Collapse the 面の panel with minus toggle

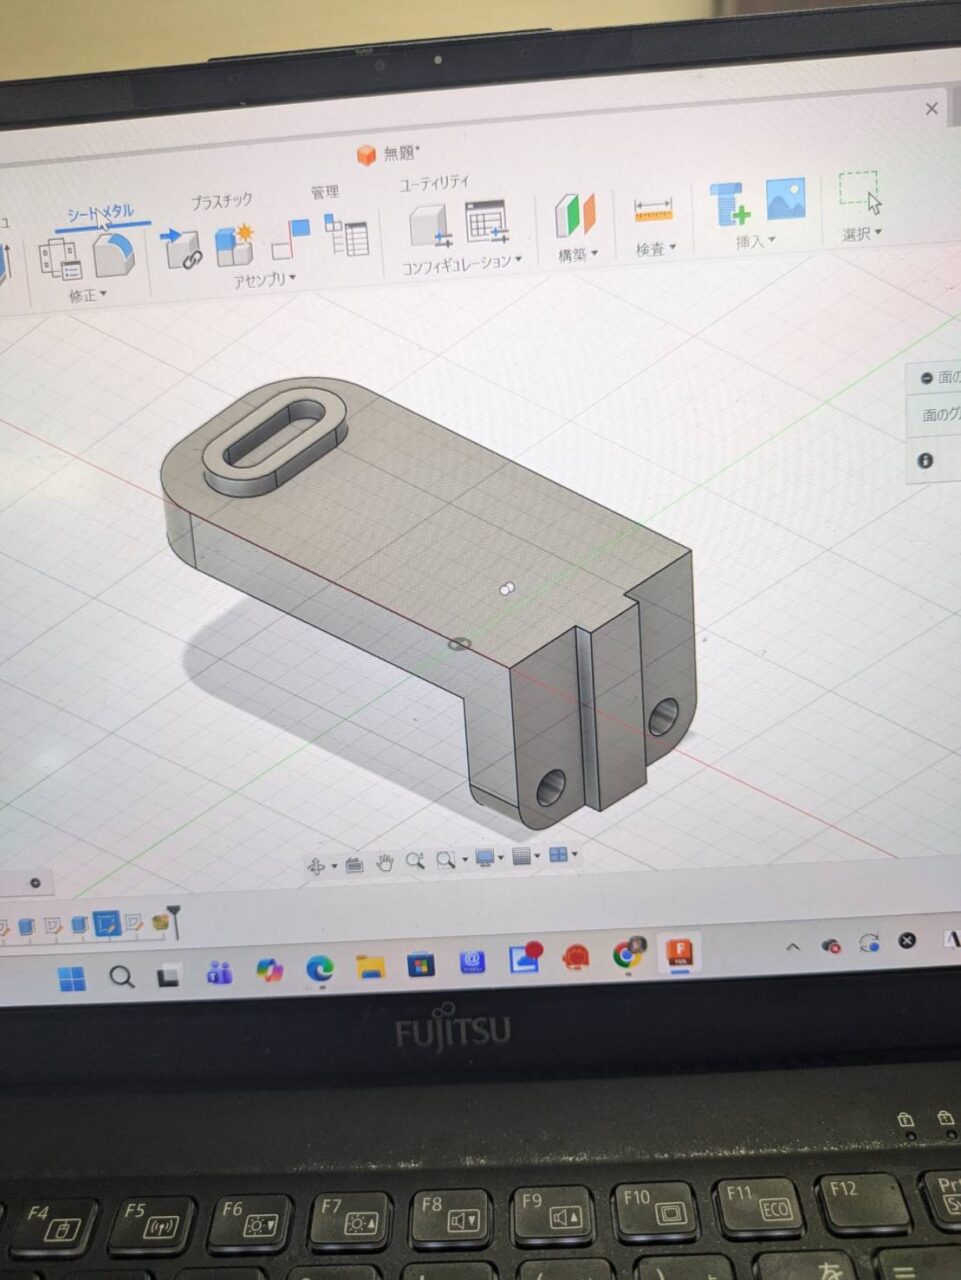click(926, 378)
